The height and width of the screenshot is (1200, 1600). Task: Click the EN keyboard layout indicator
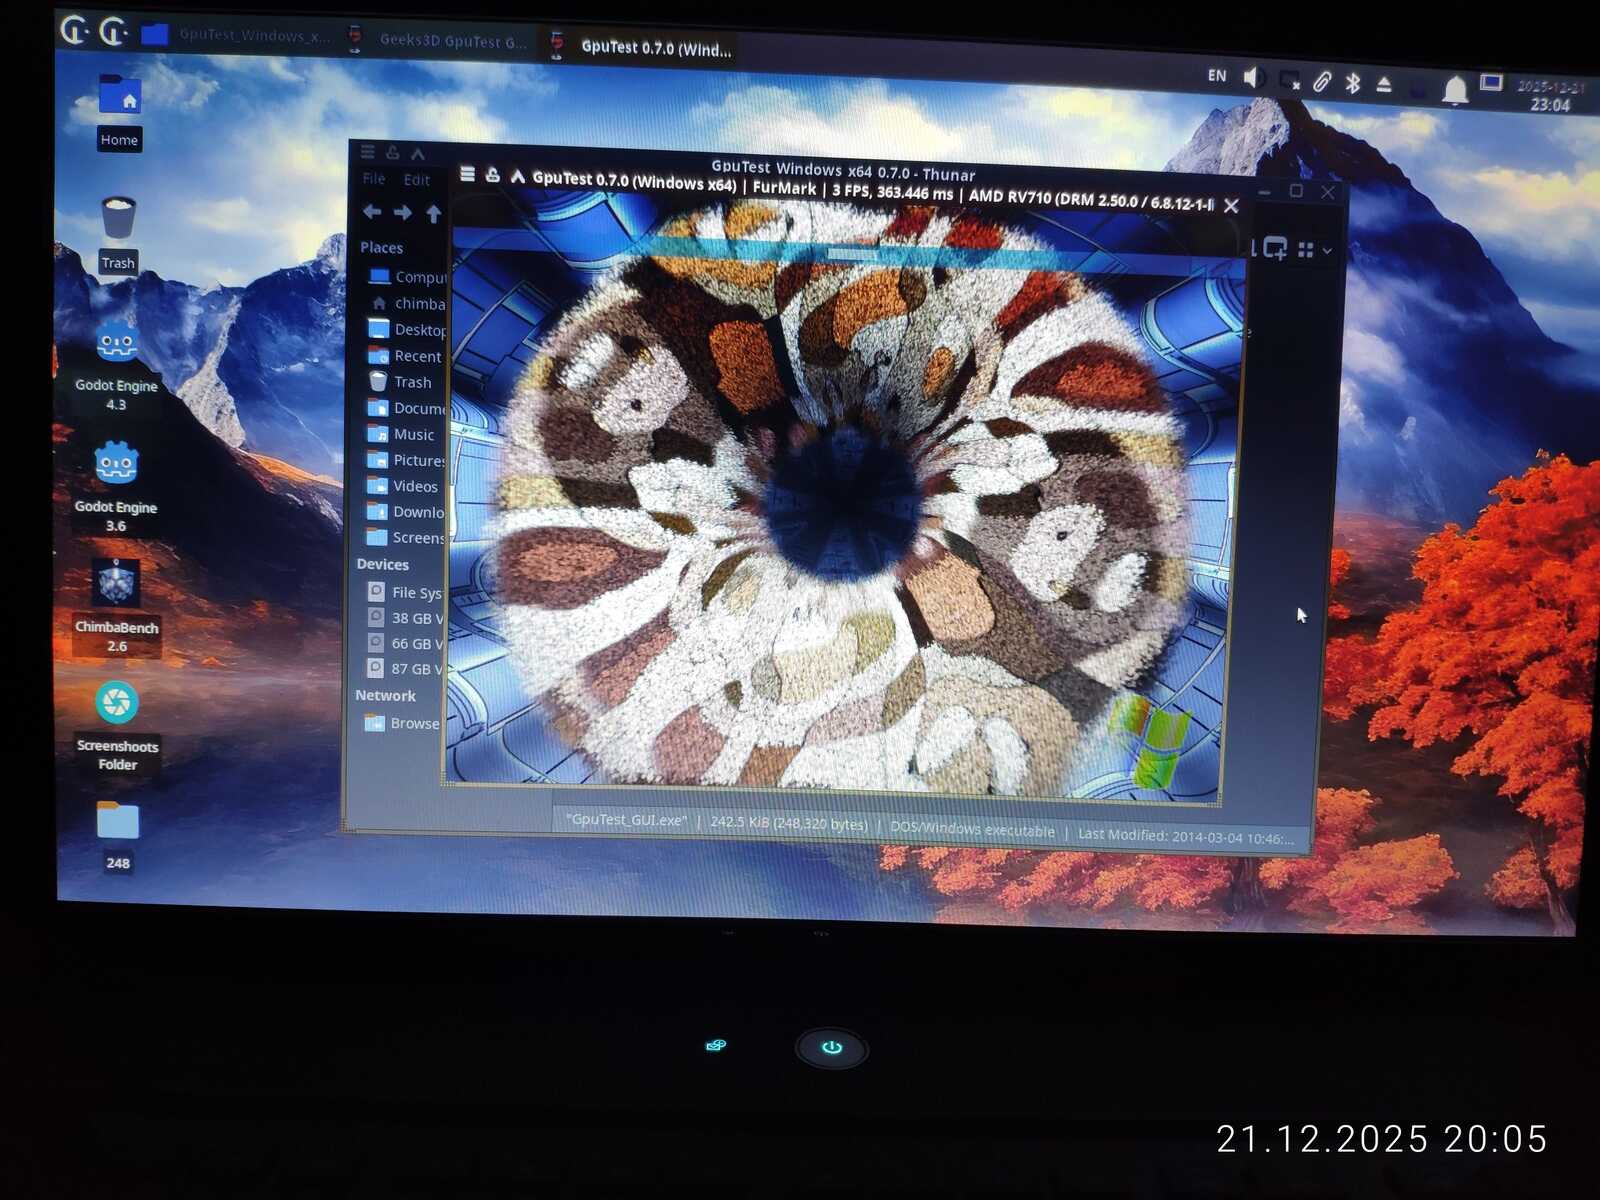1217,75
